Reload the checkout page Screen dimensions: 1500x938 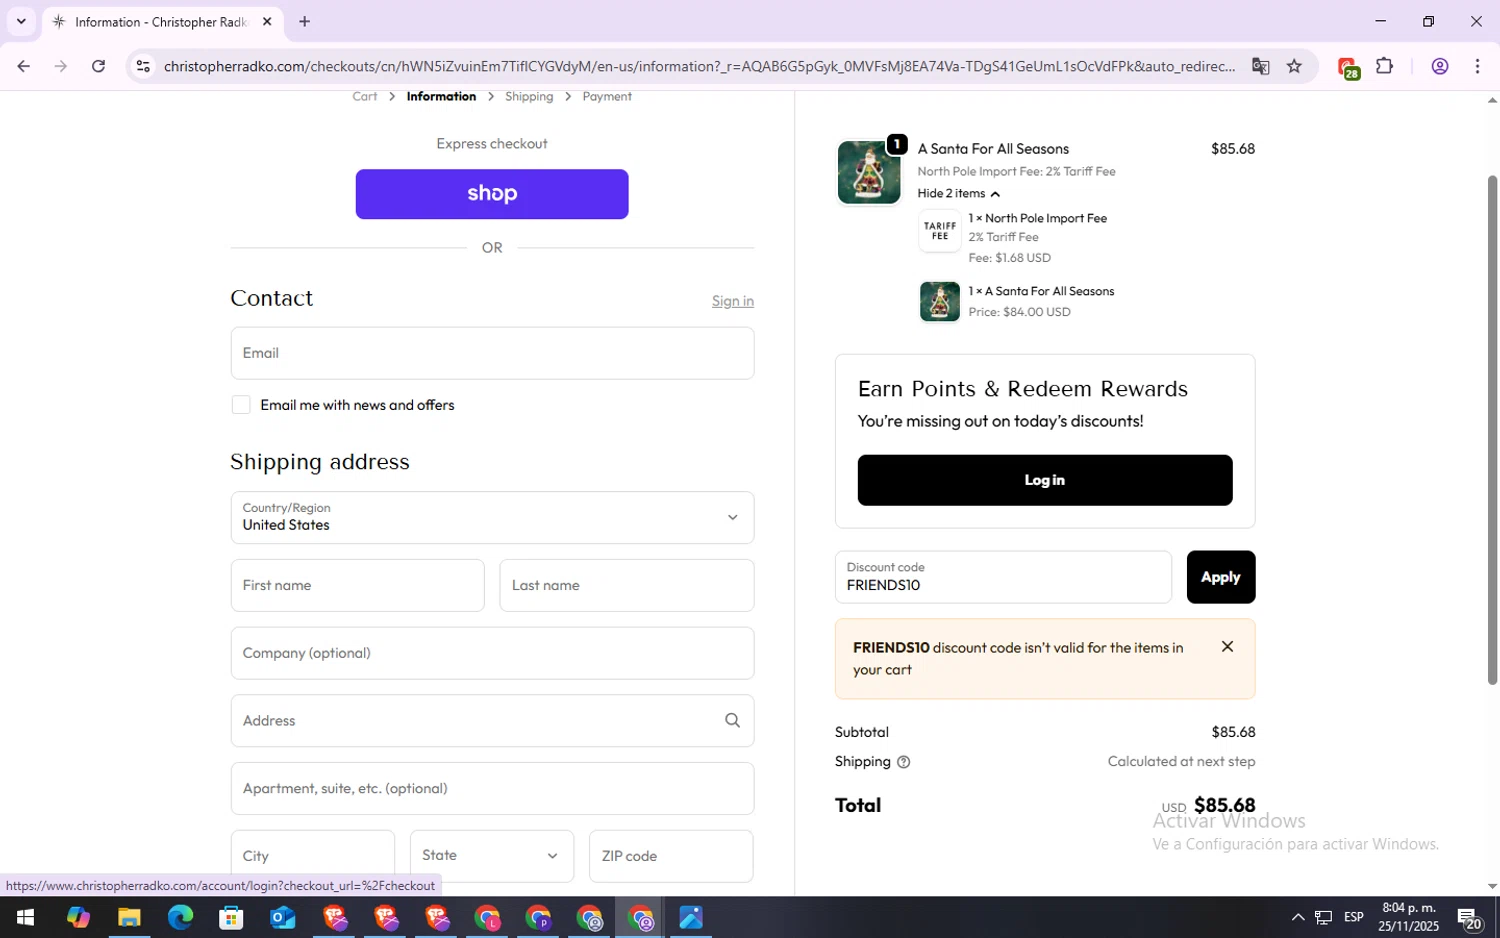click(x=98, y=66)
